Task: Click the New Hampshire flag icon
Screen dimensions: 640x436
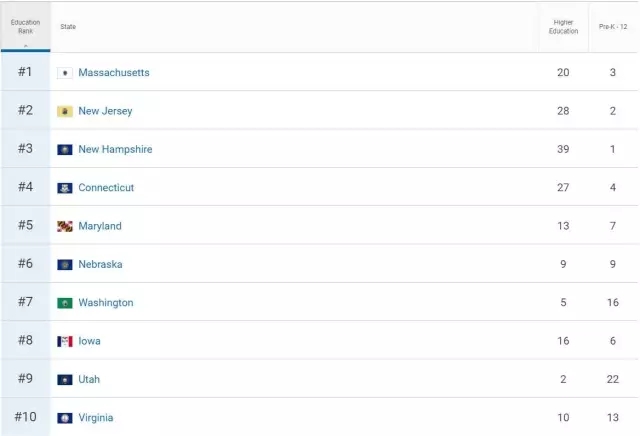Action: [65, 150]
